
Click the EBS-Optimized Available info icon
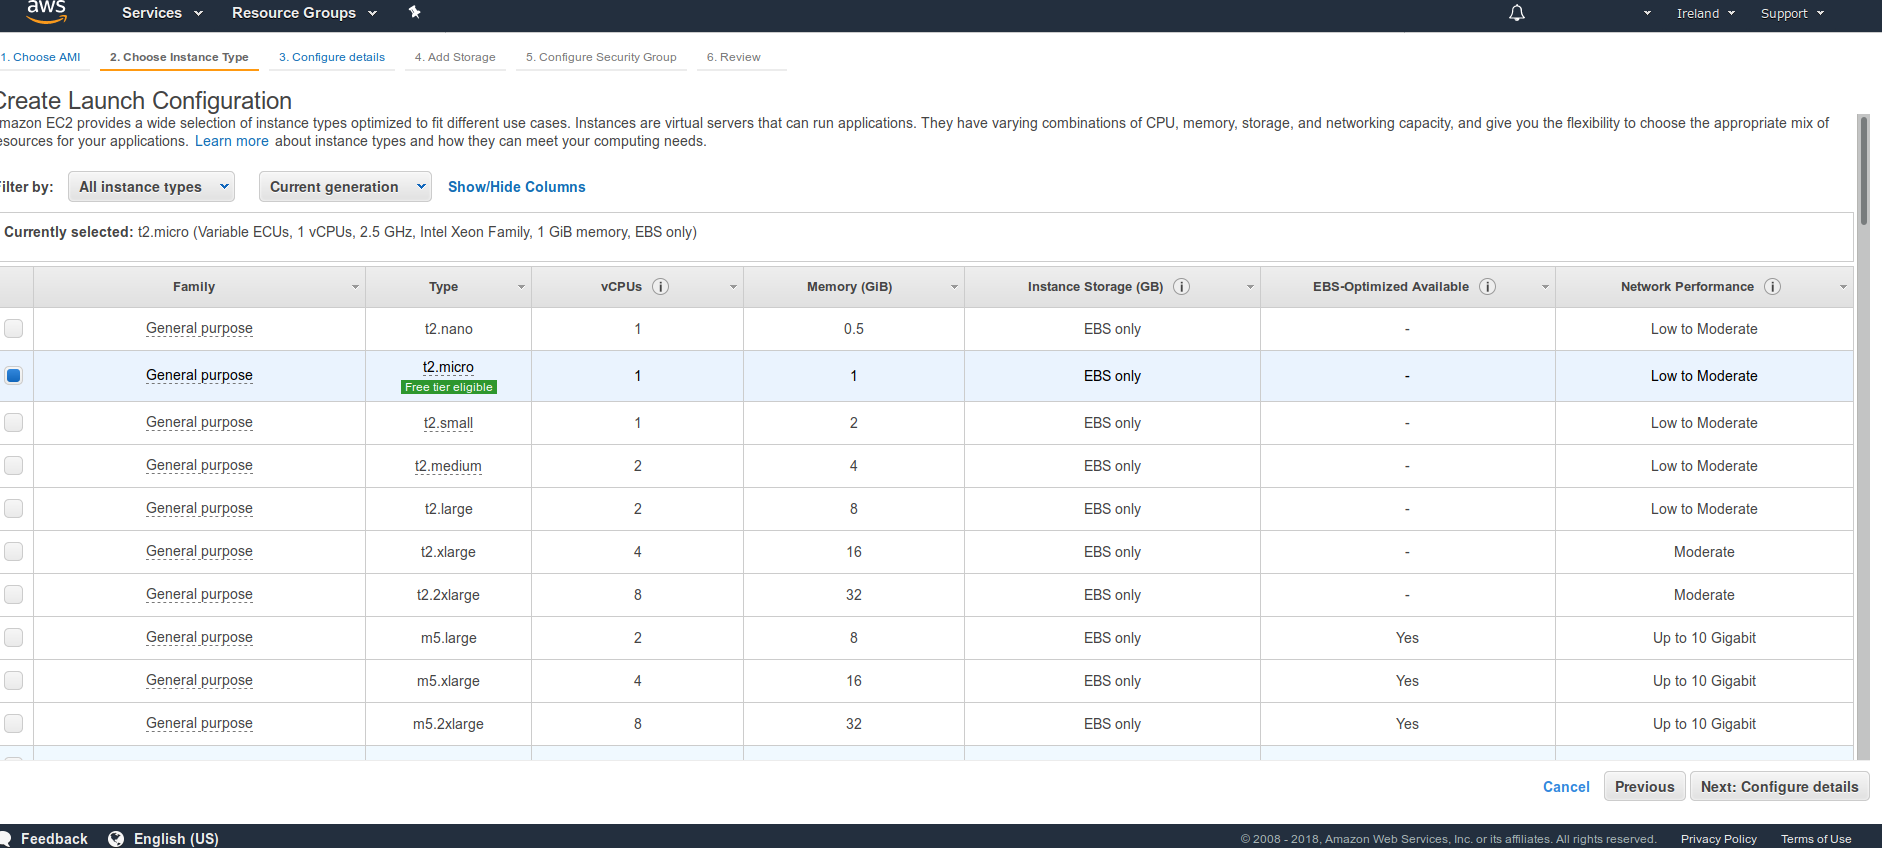(x=1487, y=287)
